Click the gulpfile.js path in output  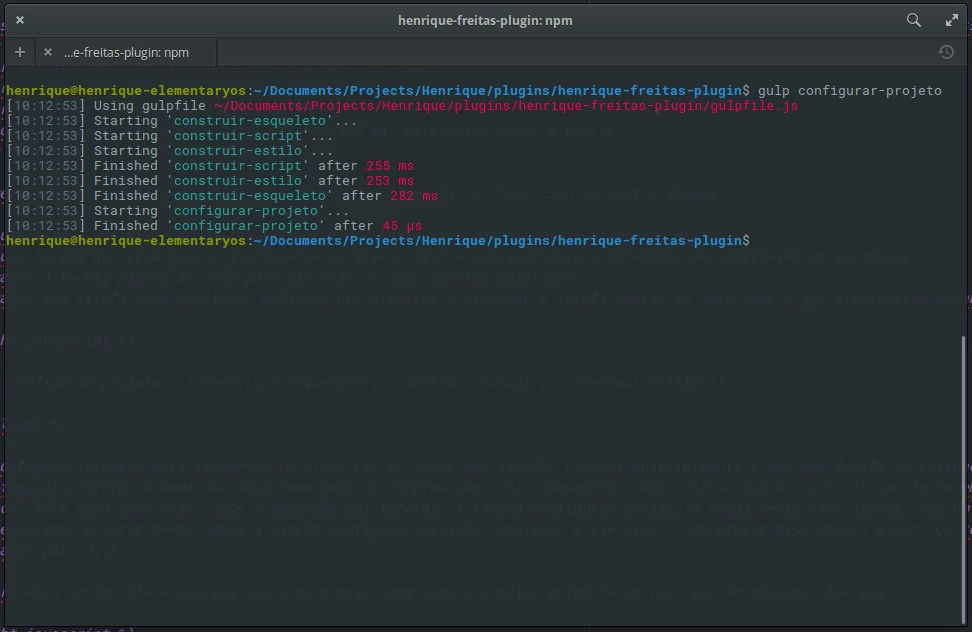point(506,106)
